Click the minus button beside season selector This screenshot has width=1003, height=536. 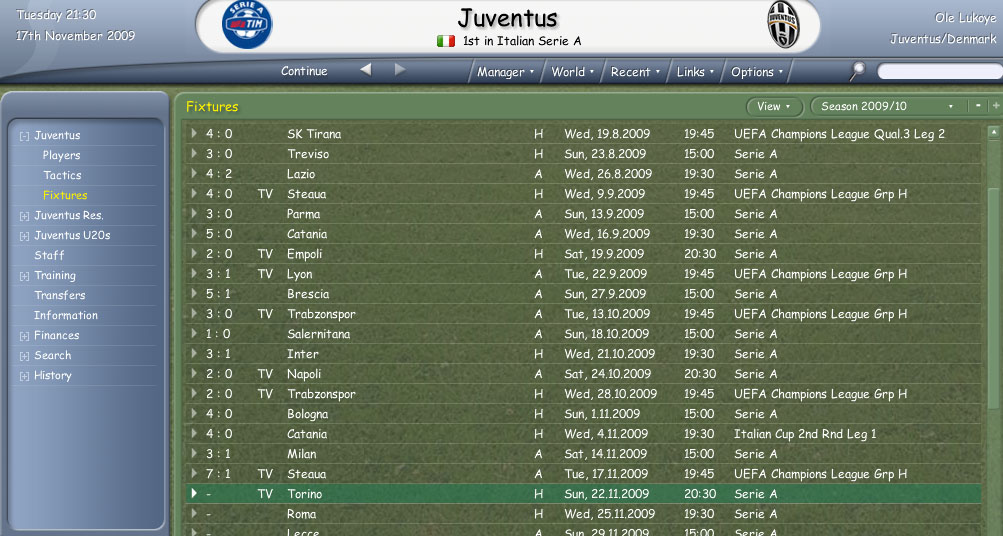(978, 106)
